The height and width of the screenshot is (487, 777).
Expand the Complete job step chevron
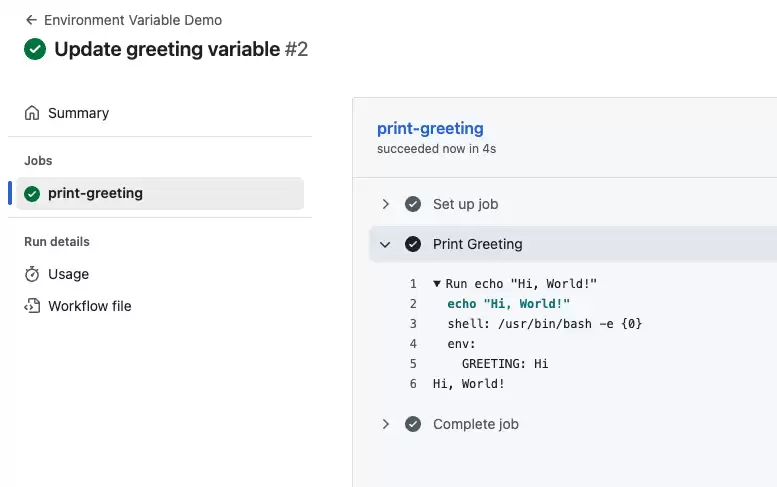(386, 424)
